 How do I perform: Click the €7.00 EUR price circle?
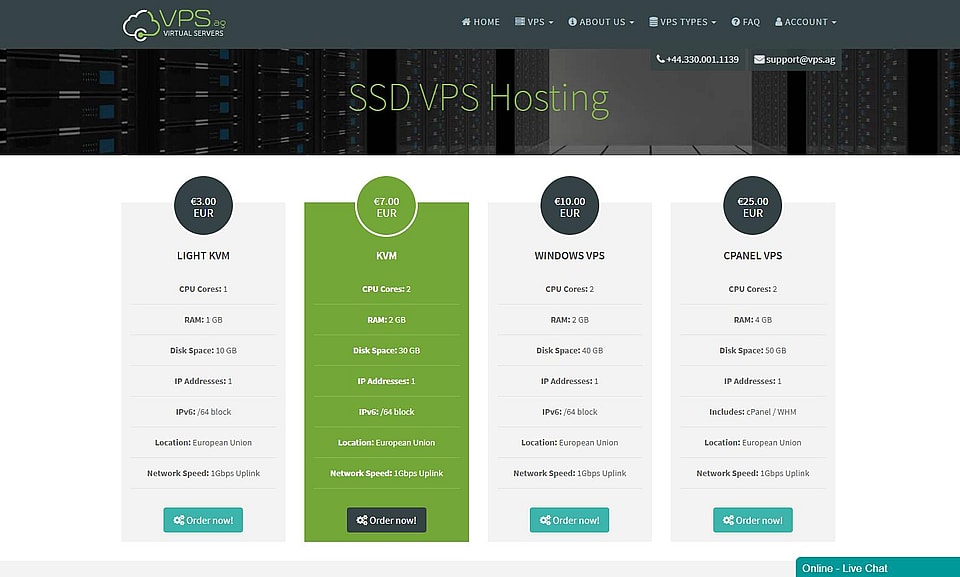click(386, 206)
